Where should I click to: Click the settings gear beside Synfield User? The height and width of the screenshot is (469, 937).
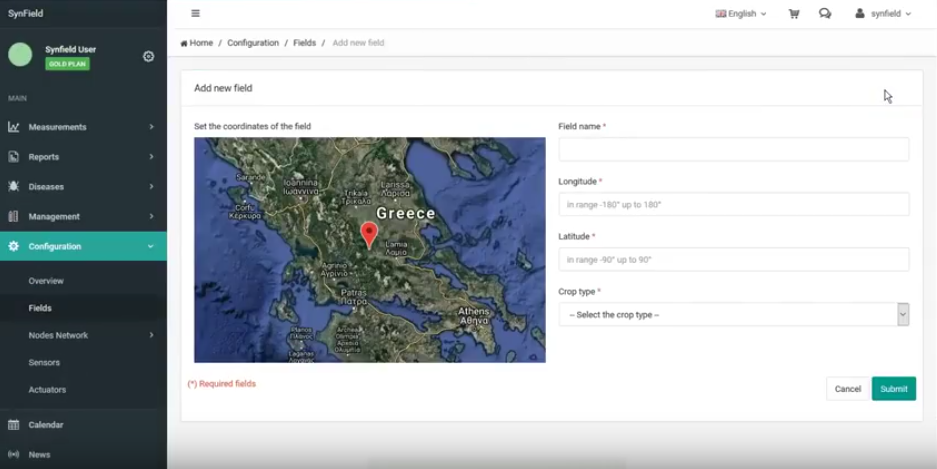[149, 57]
